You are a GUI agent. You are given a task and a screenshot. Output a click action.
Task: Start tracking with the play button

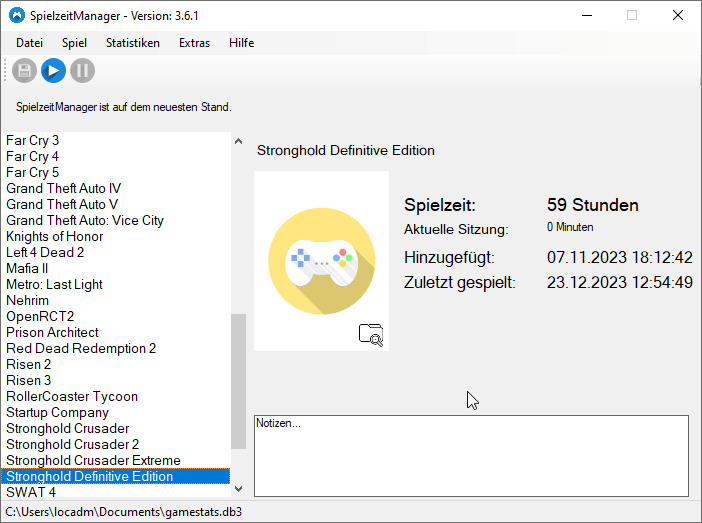pos(54,70)
